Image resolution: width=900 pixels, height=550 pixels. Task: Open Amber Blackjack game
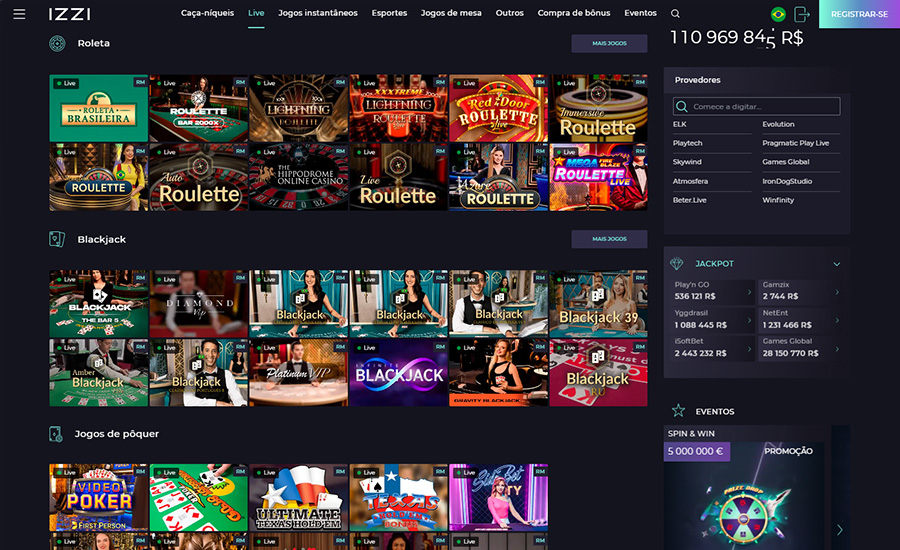pyautogui.click(x=99, y=373)
